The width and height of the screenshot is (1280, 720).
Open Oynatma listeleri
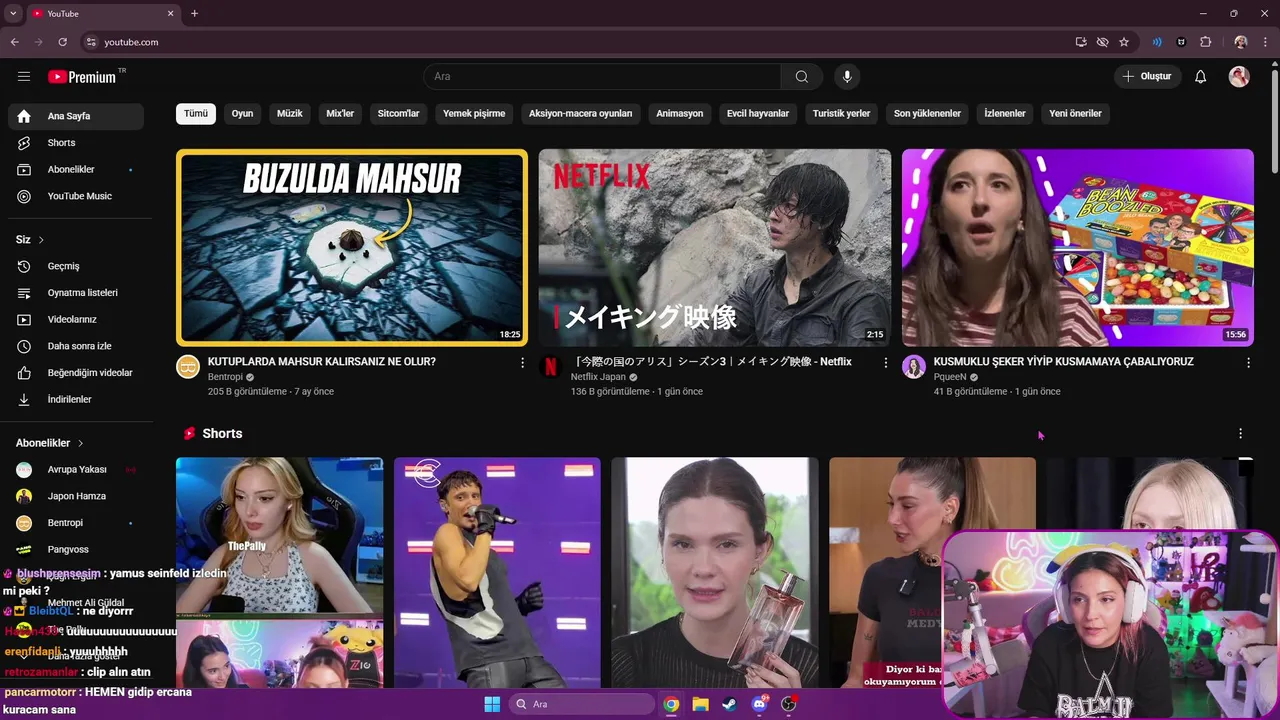click(76, 293)
